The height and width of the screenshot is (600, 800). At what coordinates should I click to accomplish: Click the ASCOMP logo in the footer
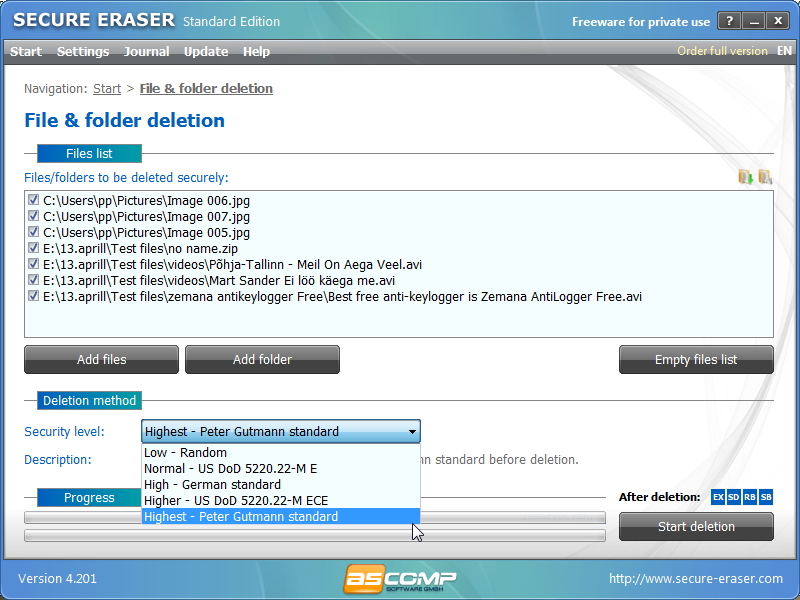[x=400, y=579]
